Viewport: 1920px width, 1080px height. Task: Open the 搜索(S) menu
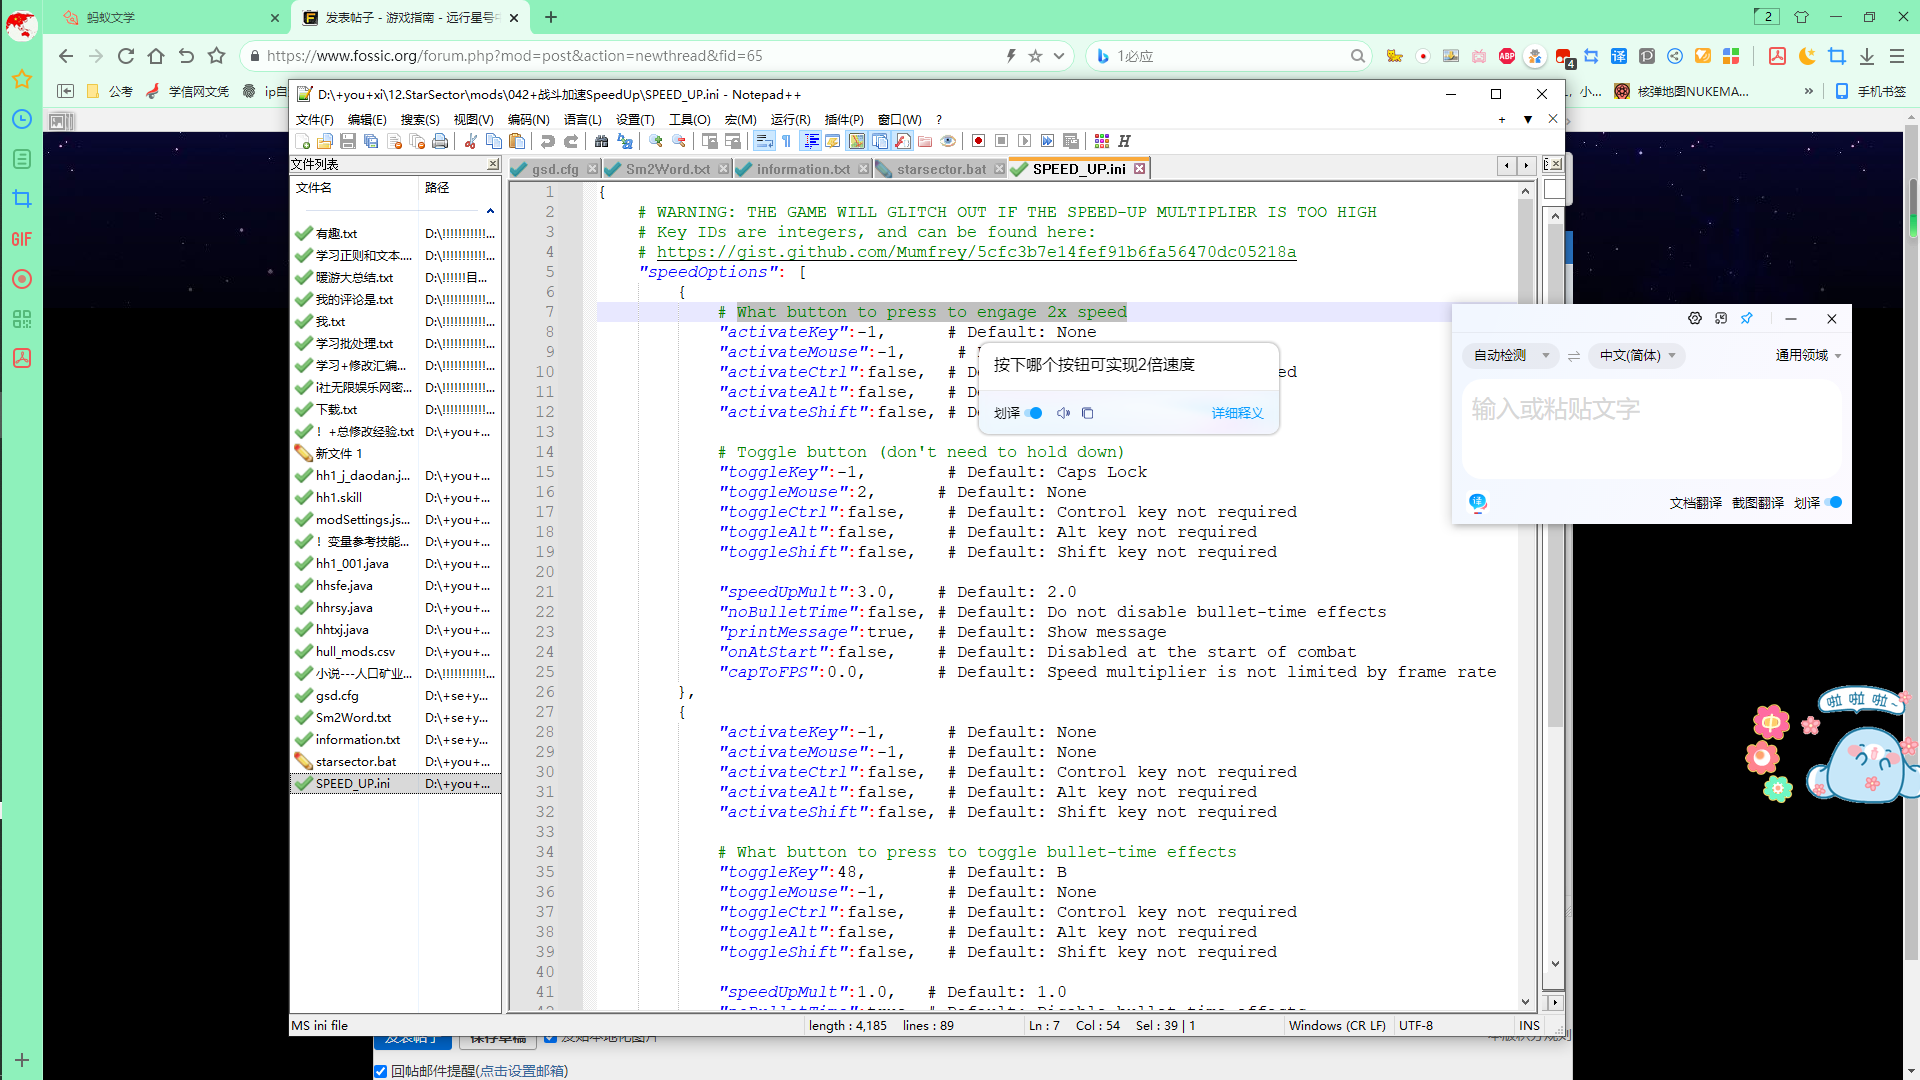click(419, 119)
